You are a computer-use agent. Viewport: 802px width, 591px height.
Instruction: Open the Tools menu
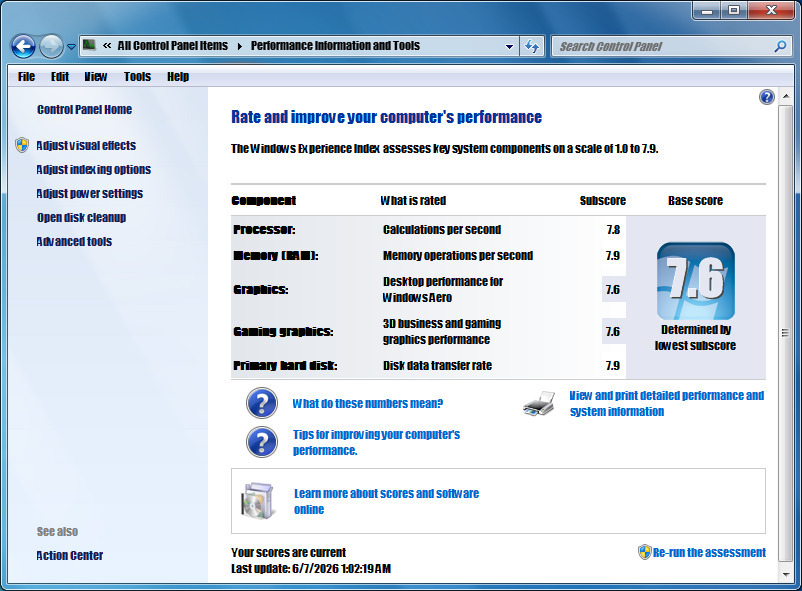coord(137,77)
